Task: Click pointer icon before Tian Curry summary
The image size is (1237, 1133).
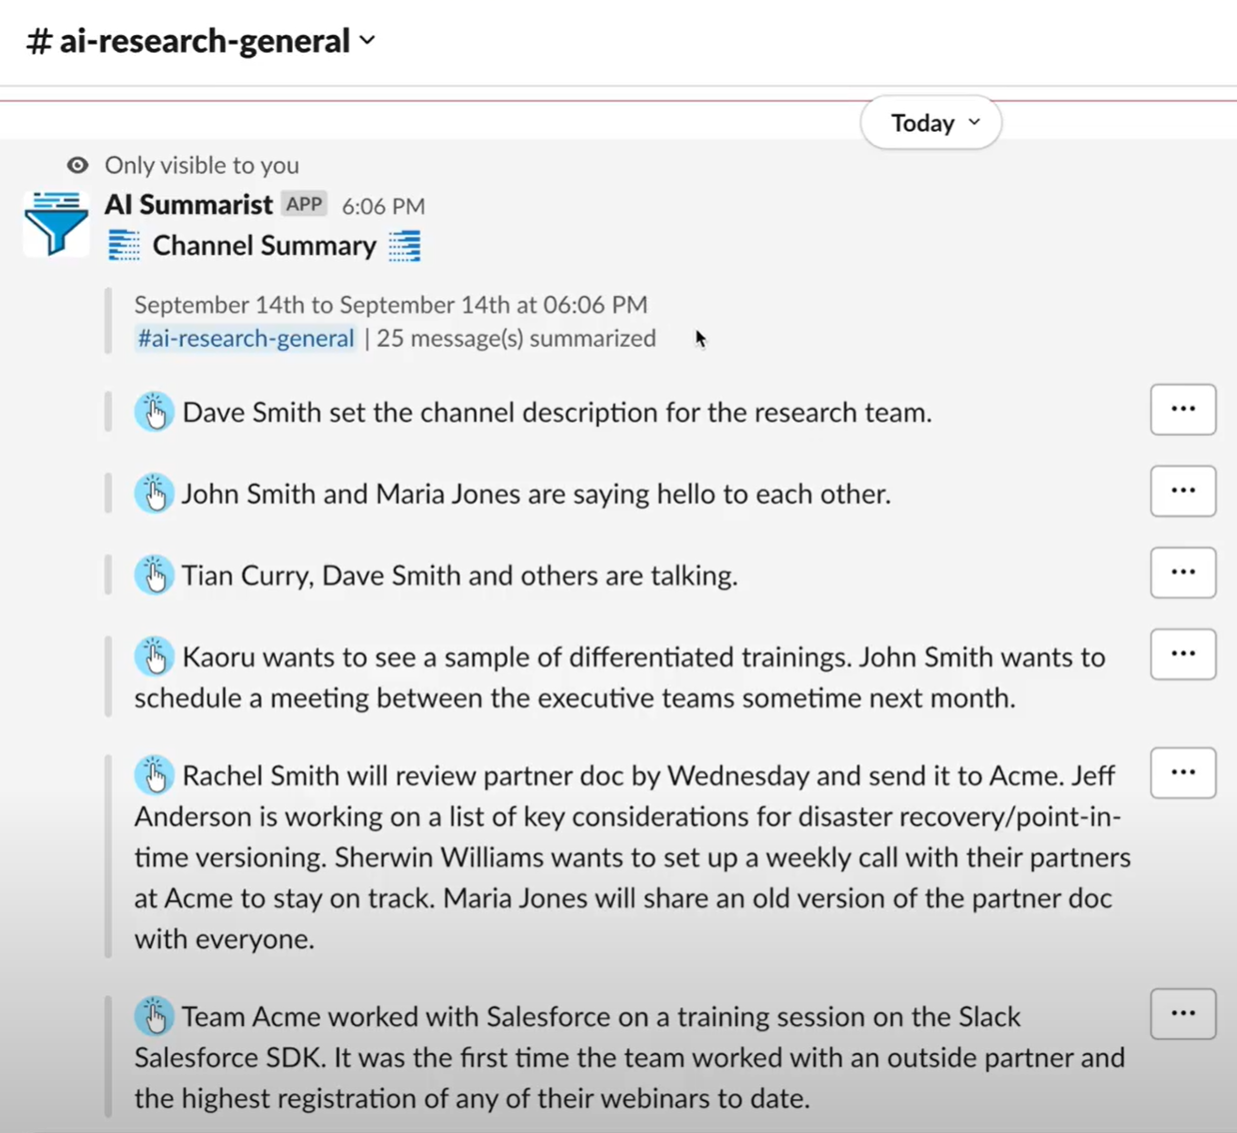Action: tap(154, 576)
